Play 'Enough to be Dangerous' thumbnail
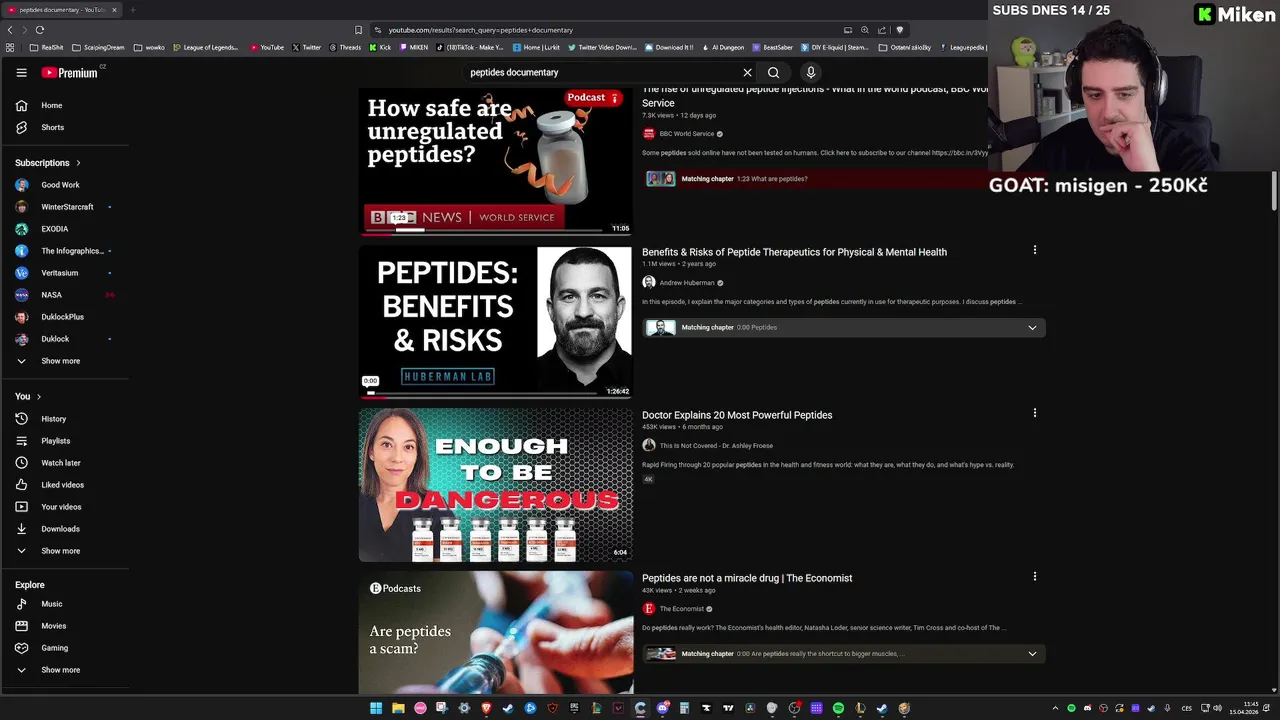This screenshot has height=720, width=1280. (x=495, y=484)
